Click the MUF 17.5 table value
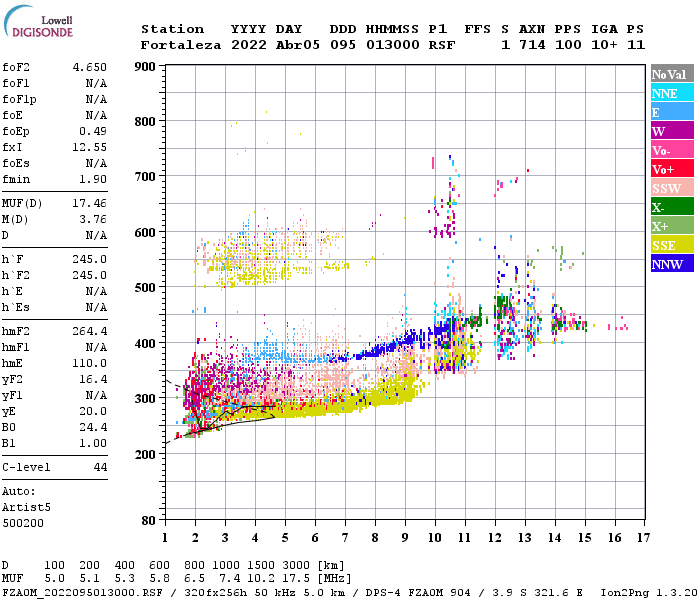 click(296, 579)
